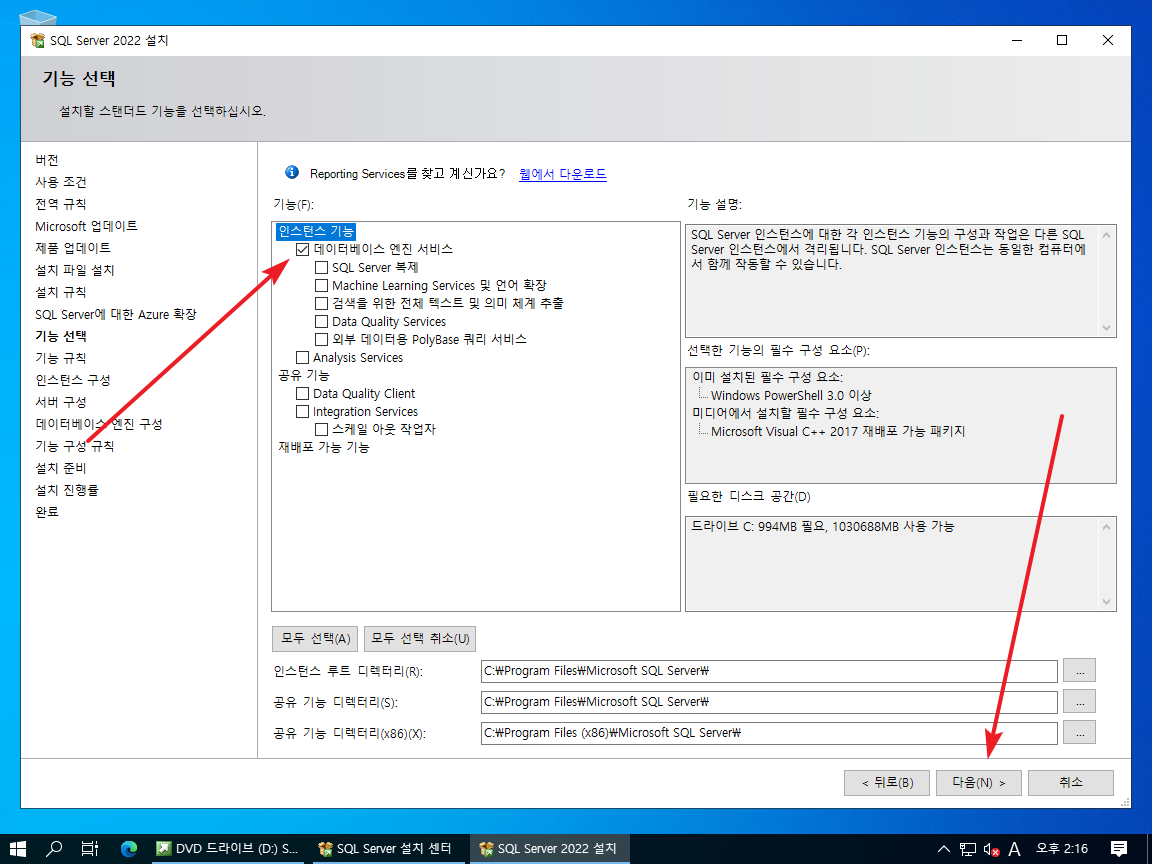The image size is (1152, 864).
Task: Select 전역 규칙 step in sidebar
Action: (x=61, y=204)
